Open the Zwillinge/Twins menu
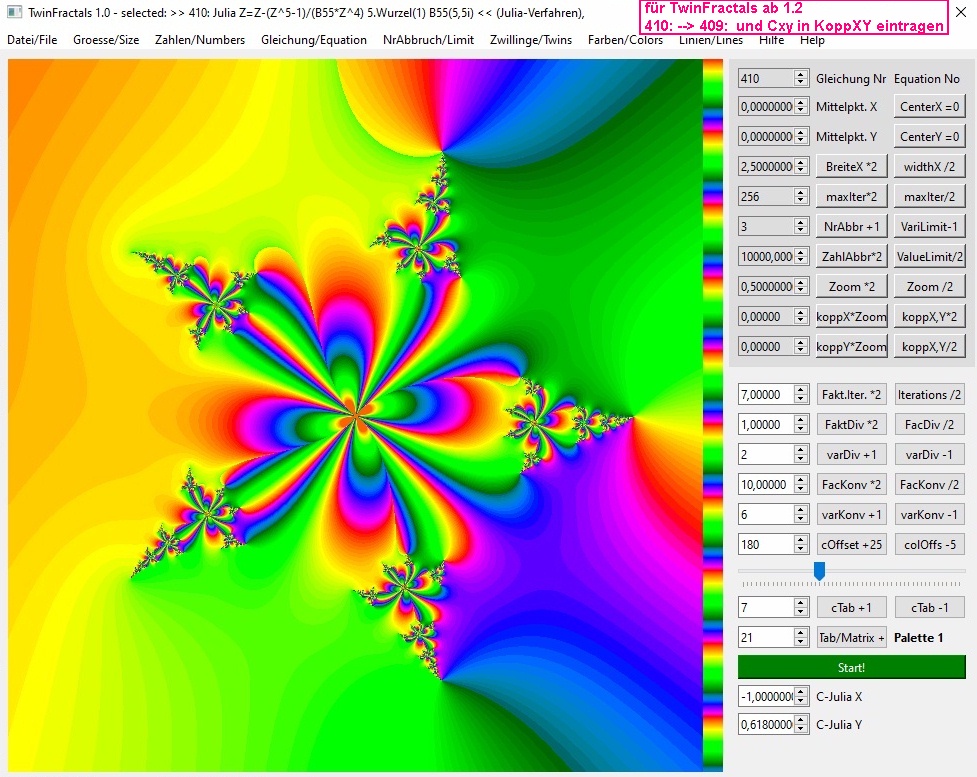The height and width of the screenshot is (777, 977). coord(531,40)
